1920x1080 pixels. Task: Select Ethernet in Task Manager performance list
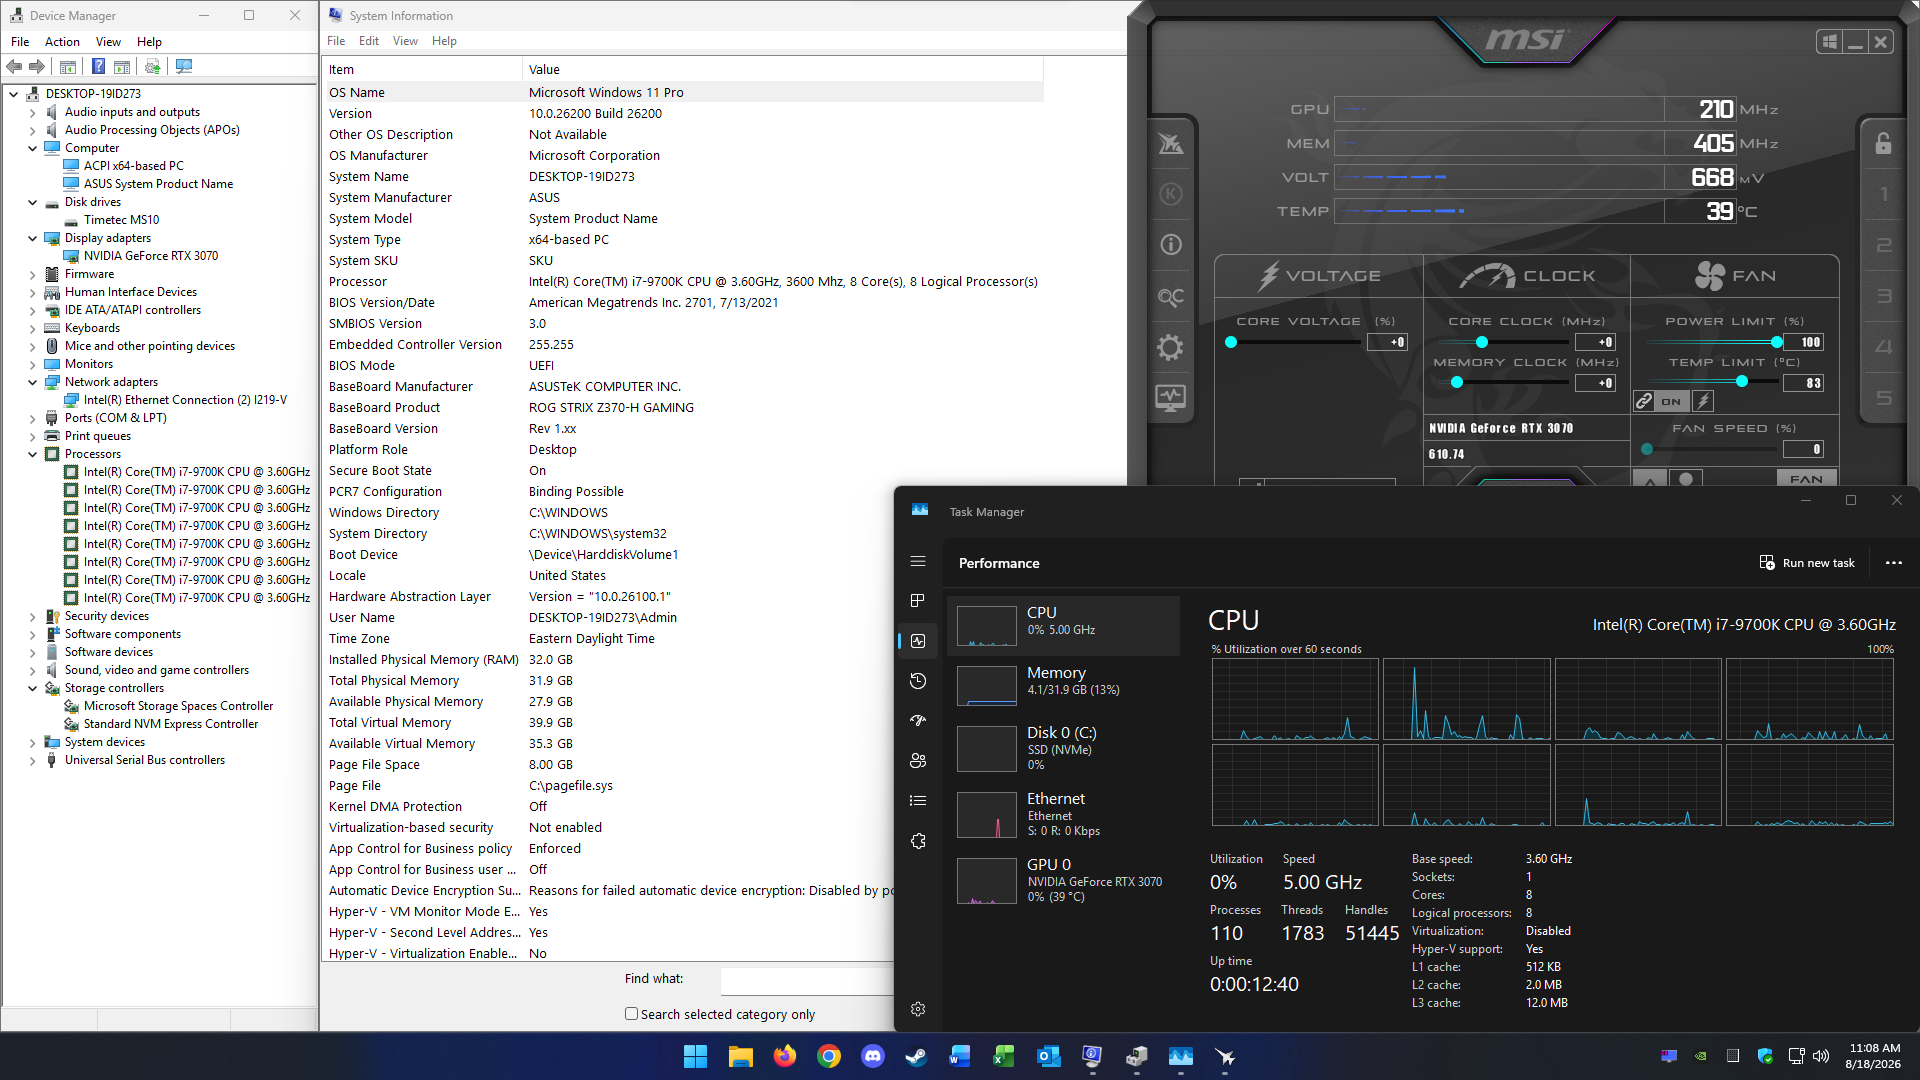coord(1064,814)
